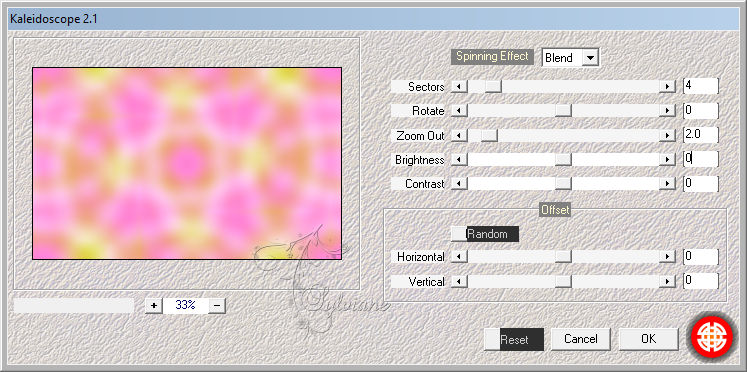Viewport: 747px width, 372px height.
Task: Increase Contrast with right arrow
Action: tap(667, 183)
